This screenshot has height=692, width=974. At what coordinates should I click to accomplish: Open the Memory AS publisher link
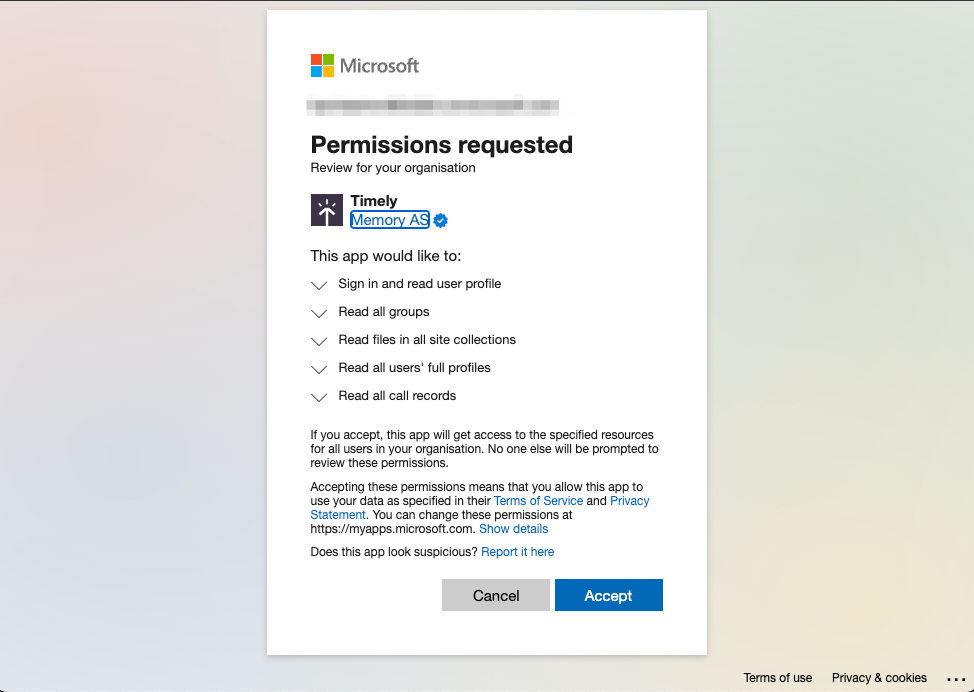pos(389,220)
